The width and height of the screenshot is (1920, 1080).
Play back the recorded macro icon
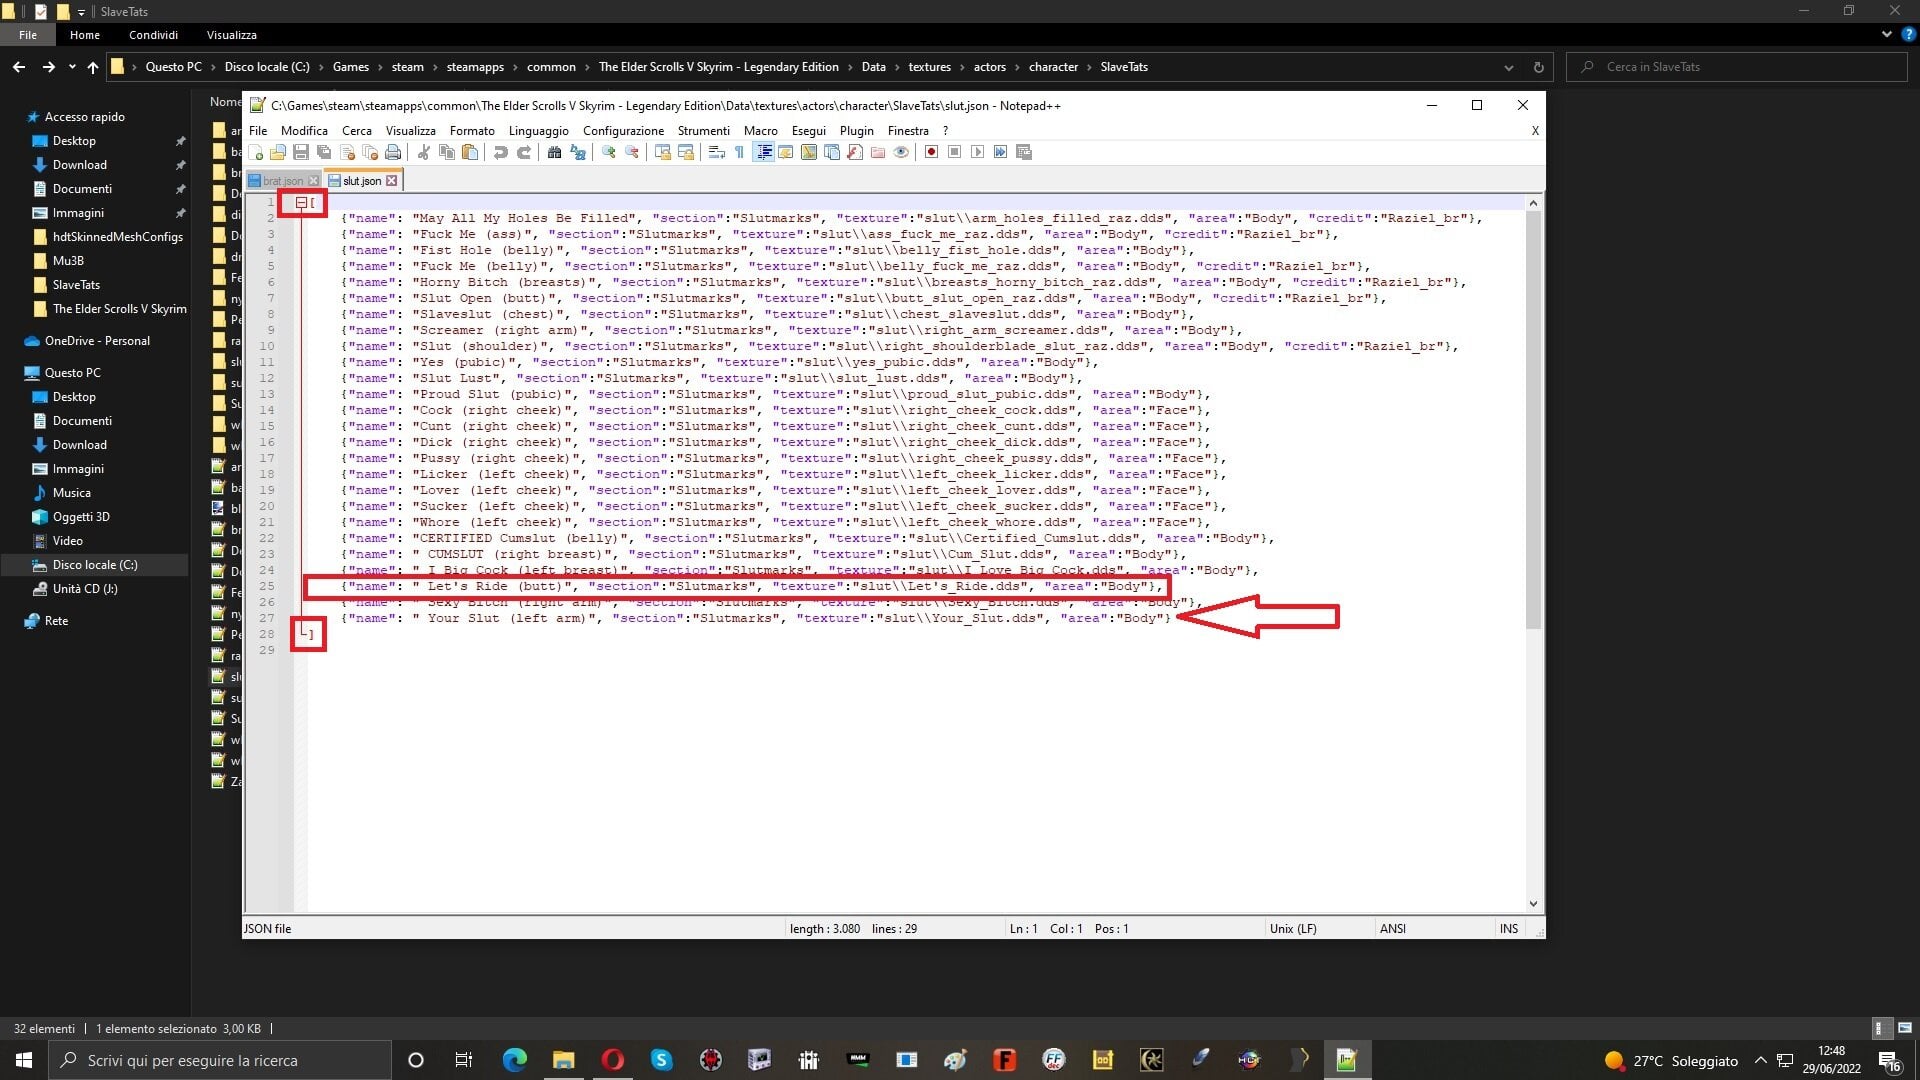click(x=977, y=152)
